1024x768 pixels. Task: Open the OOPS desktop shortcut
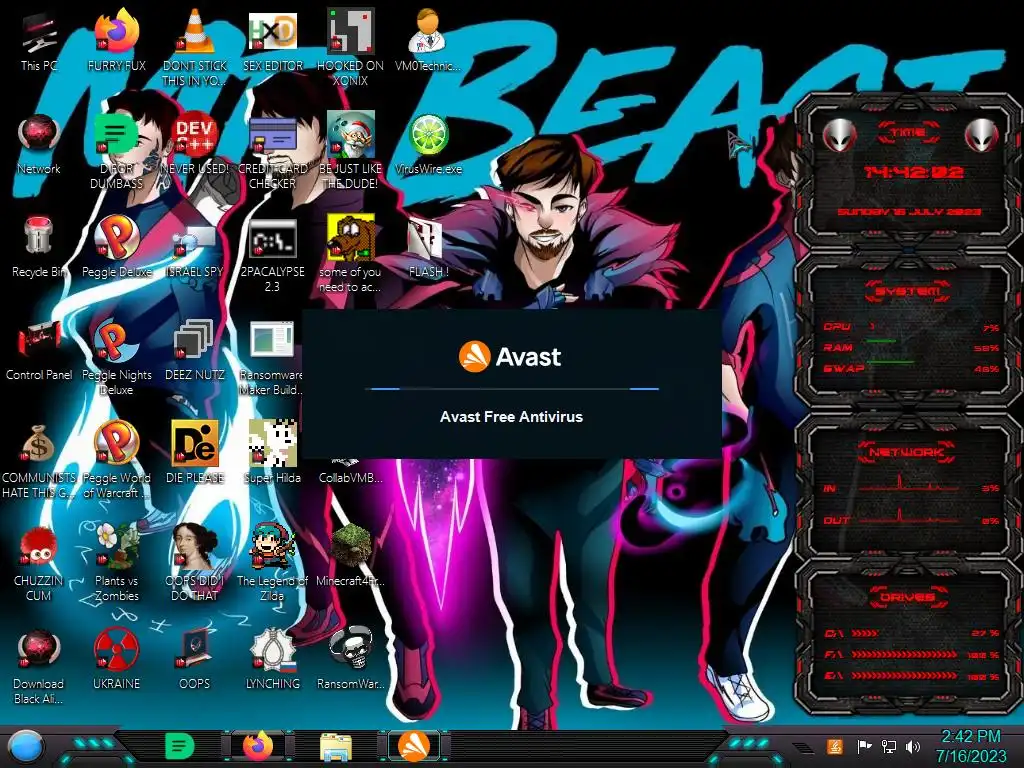tap(195, 650)
